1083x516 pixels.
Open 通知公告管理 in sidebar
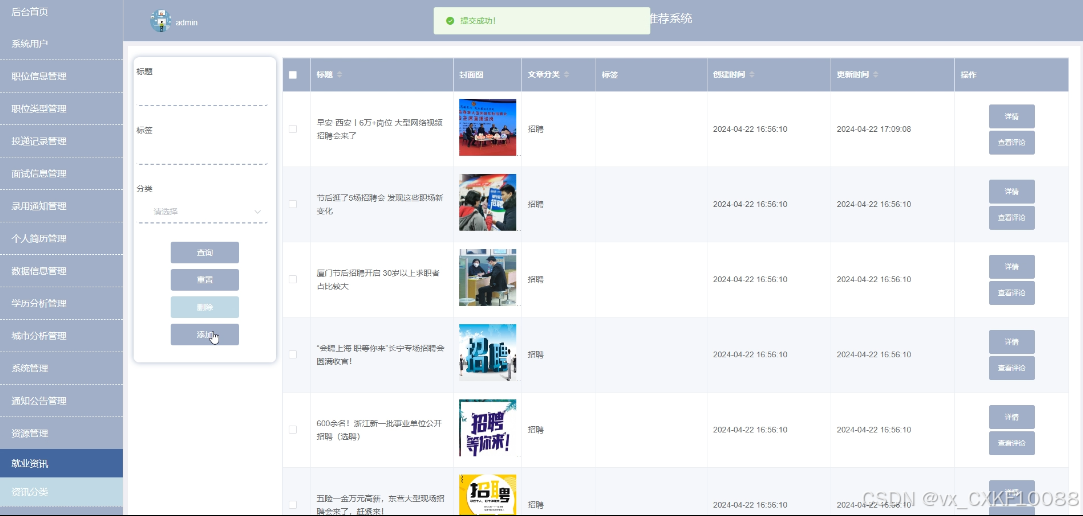tap(61, 401)
